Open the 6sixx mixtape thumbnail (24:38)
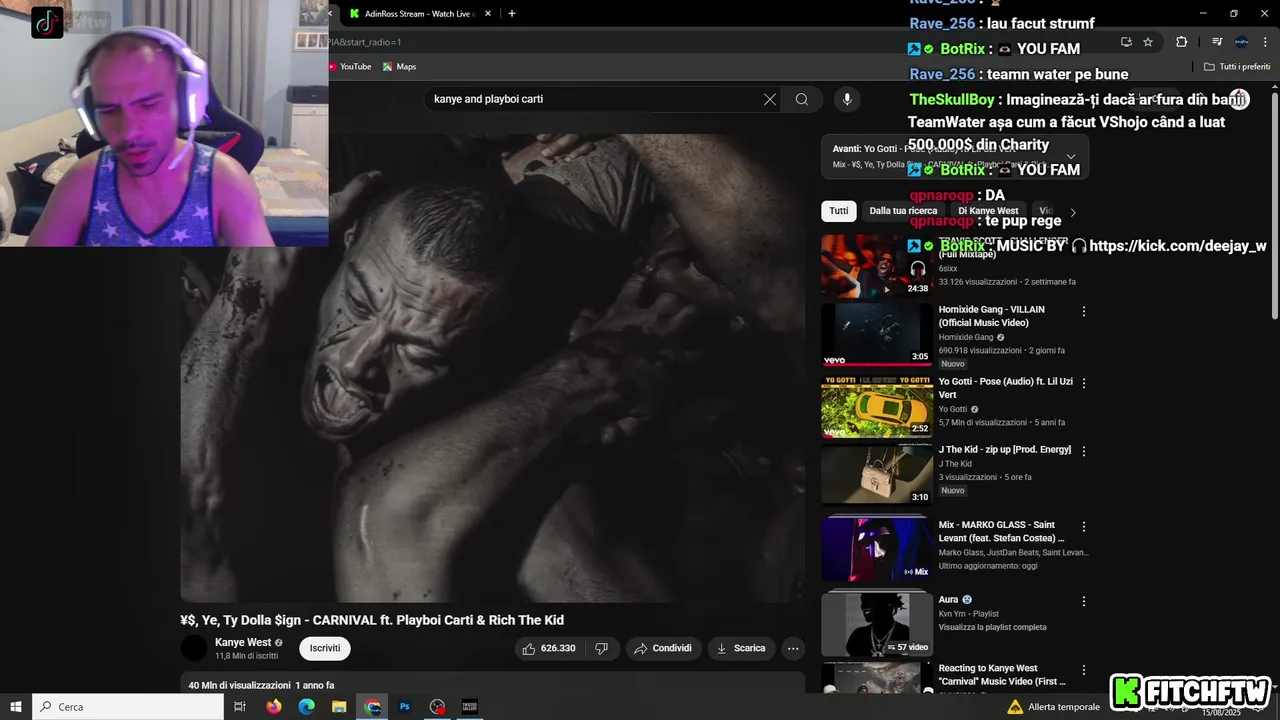Screen dimensions: 1280x720 coord(877,266)
